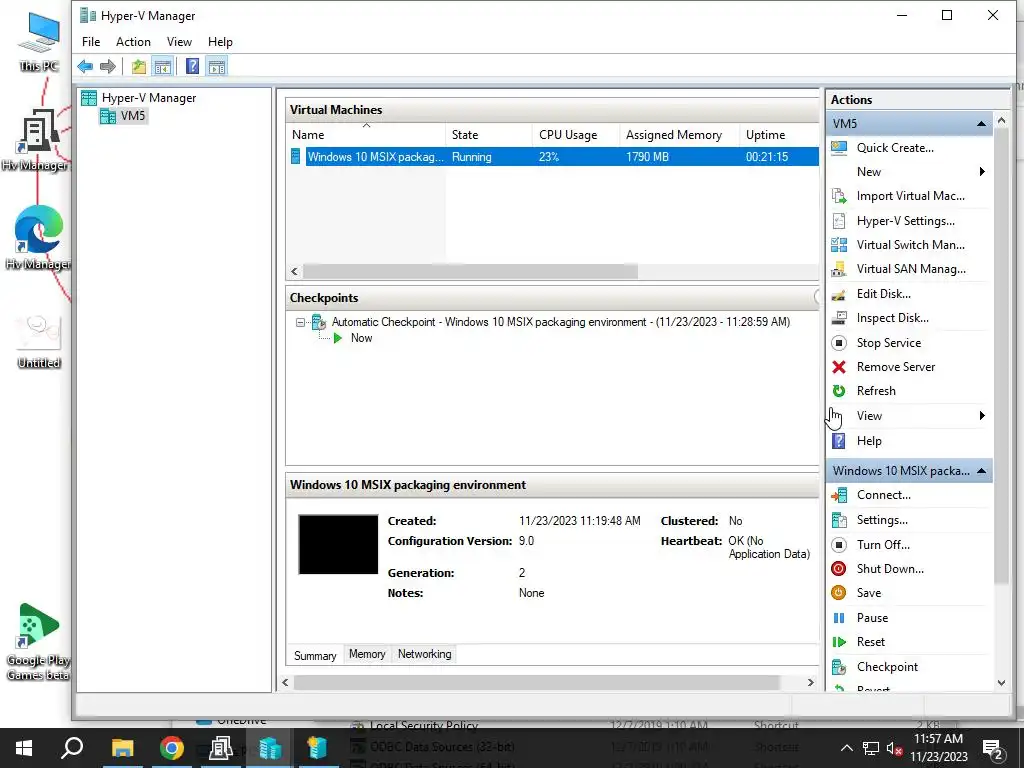Click the Stop Service icon
The image size is (1024, 768).
point(839,343)
